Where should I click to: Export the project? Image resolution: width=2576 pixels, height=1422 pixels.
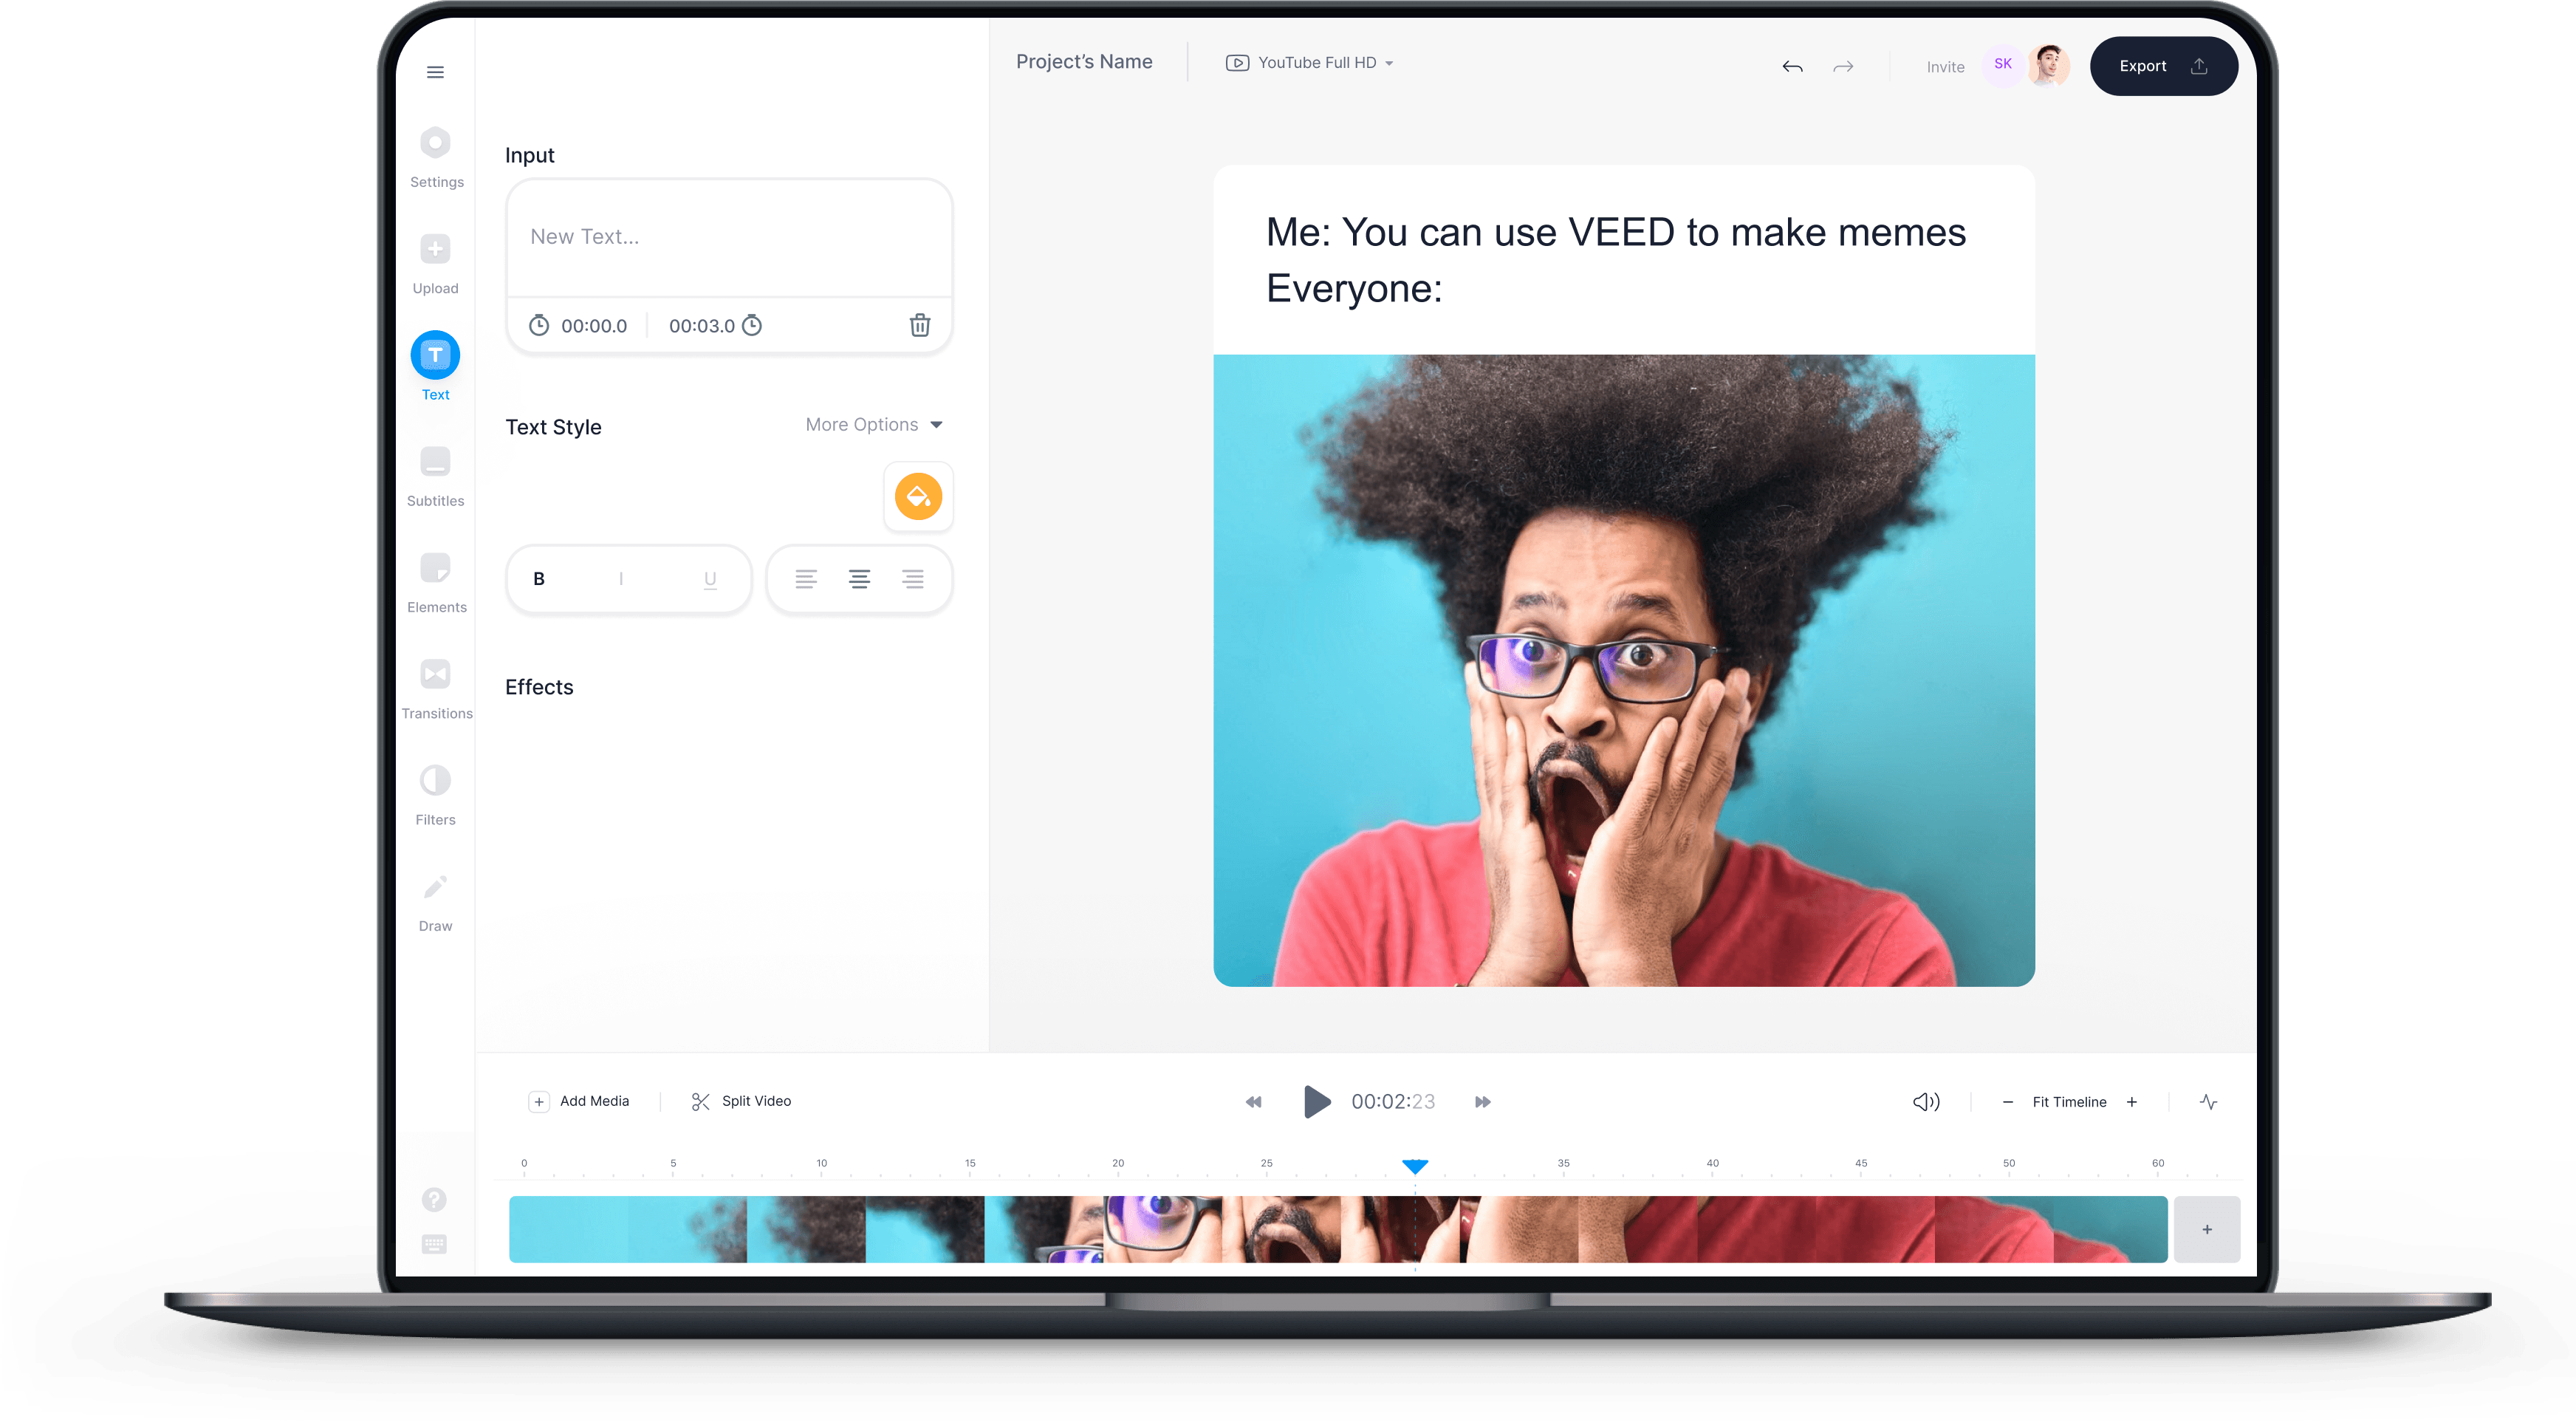2163,65
